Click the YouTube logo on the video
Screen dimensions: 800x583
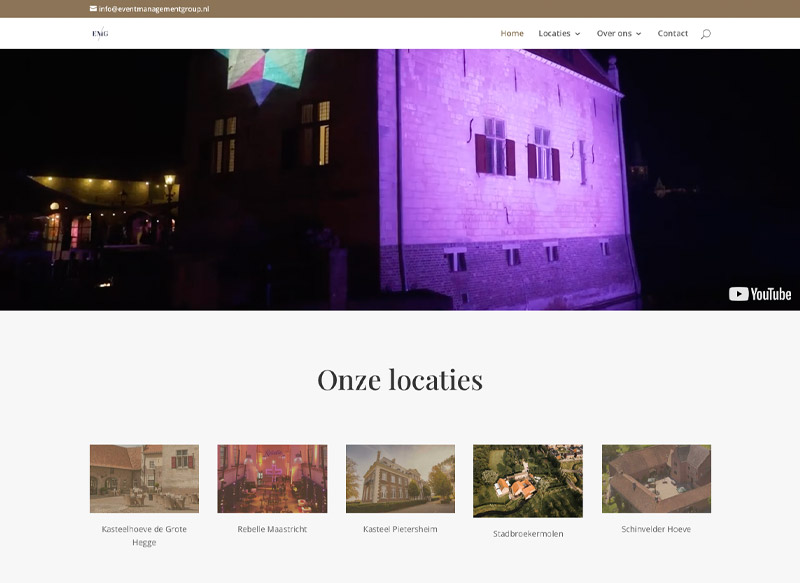click(760, 294)
